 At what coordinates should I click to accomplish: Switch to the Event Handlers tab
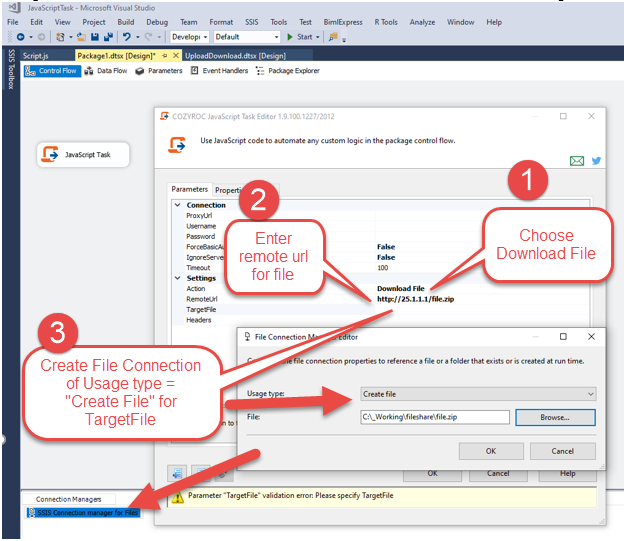[220, 71]
